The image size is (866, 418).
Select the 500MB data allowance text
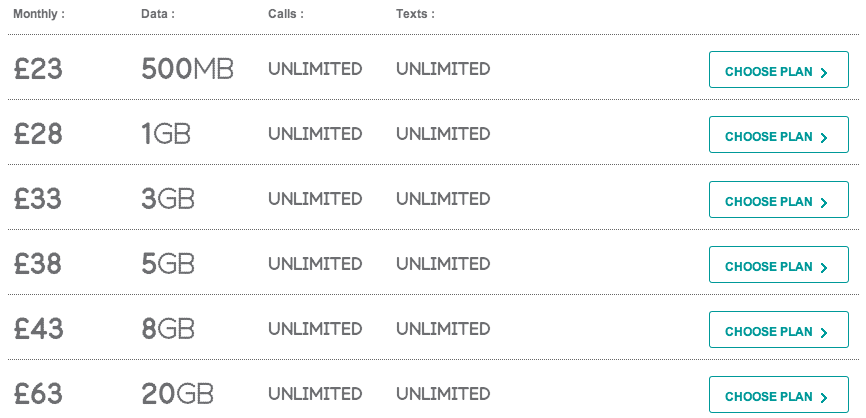[187, 69]
